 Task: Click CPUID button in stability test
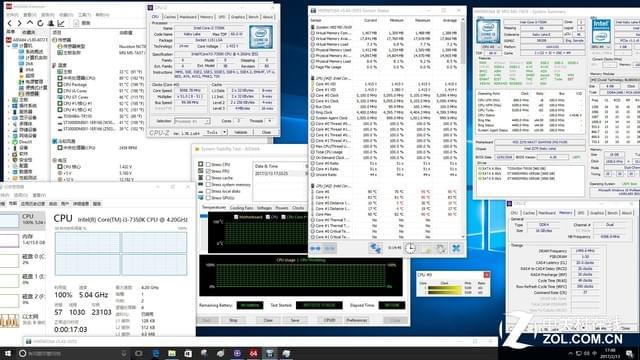tap(329, 320)
